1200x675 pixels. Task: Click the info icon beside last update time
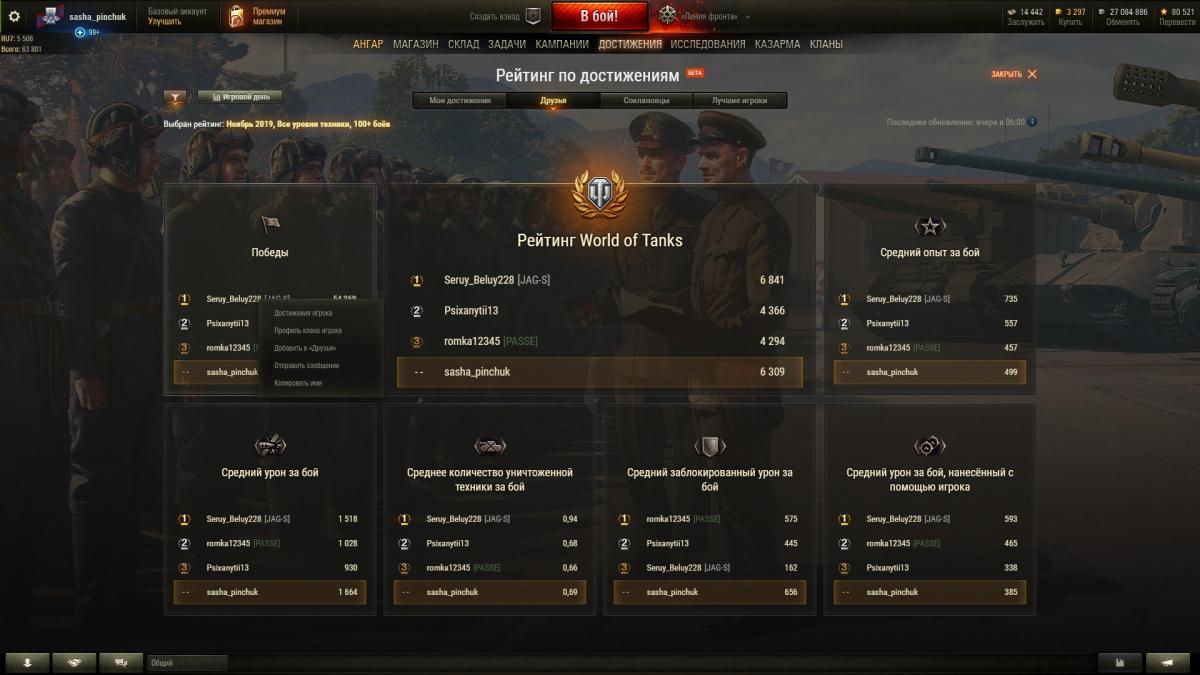coord(1032,122)
